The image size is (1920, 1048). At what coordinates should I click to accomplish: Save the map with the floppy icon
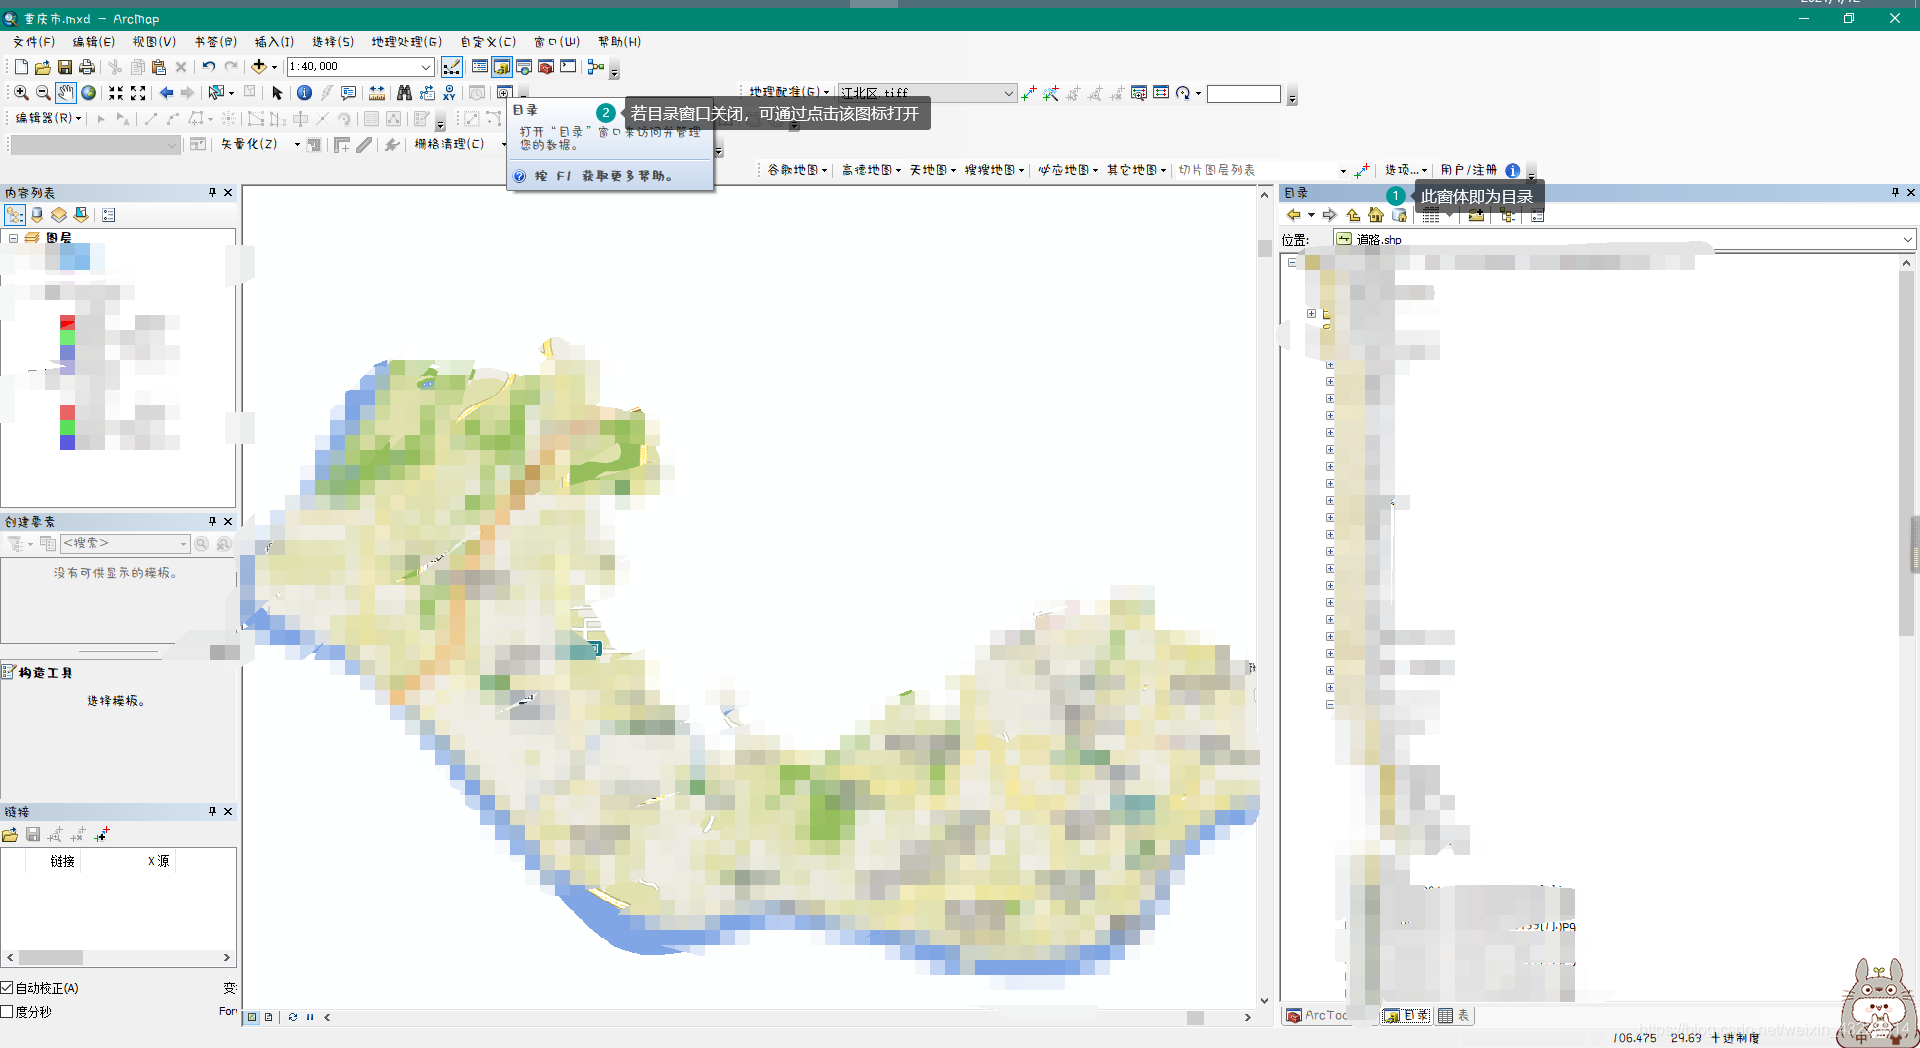click(64, 67)
